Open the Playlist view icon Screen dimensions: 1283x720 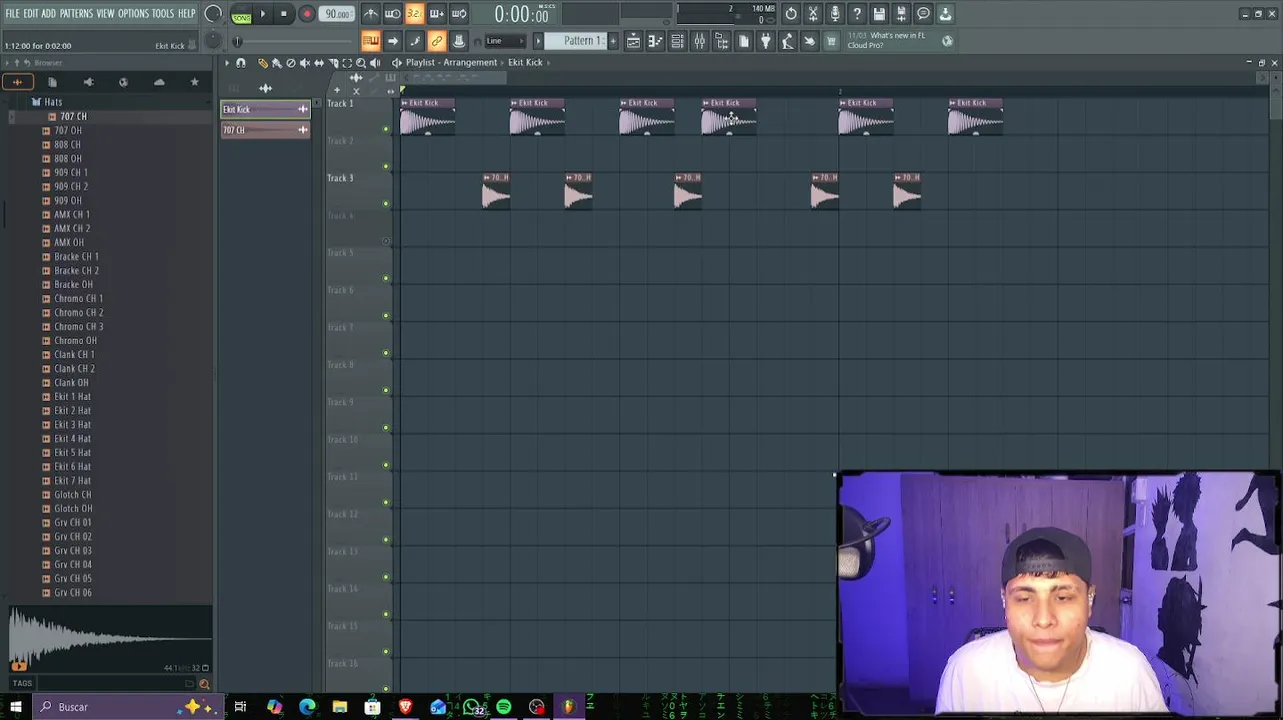(x=633, y=41)
